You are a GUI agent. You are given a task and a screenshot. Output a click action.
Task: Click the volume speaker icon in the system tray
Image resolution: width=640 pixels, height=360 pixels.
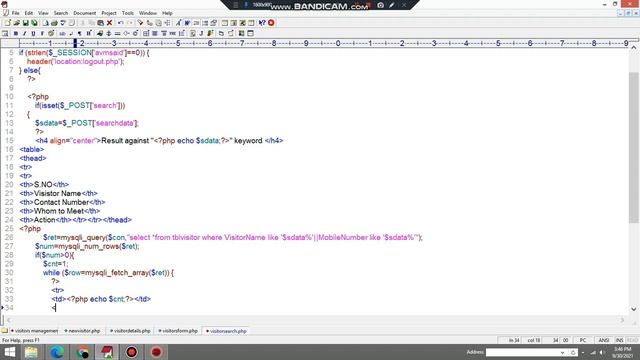pos(602,352)
